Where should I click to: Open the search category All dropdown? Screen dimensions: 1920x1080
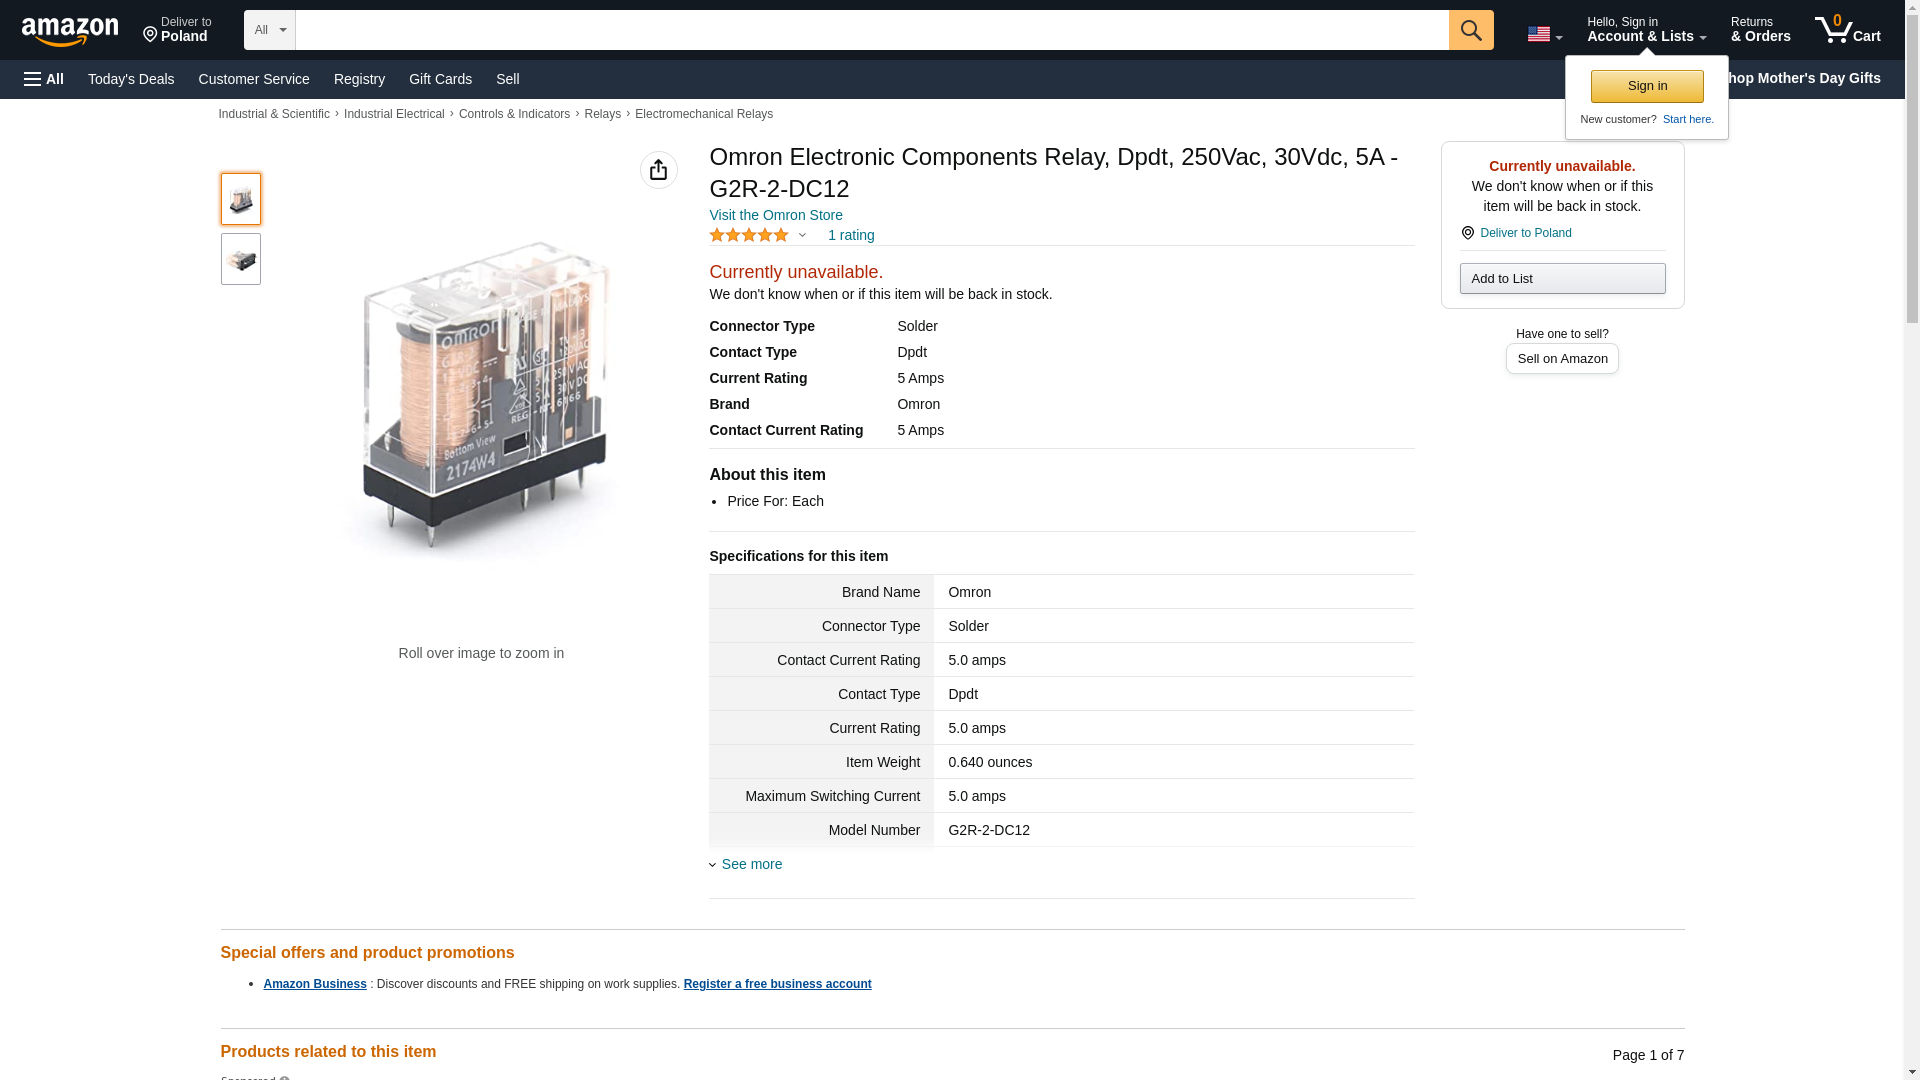click(269, 30)
